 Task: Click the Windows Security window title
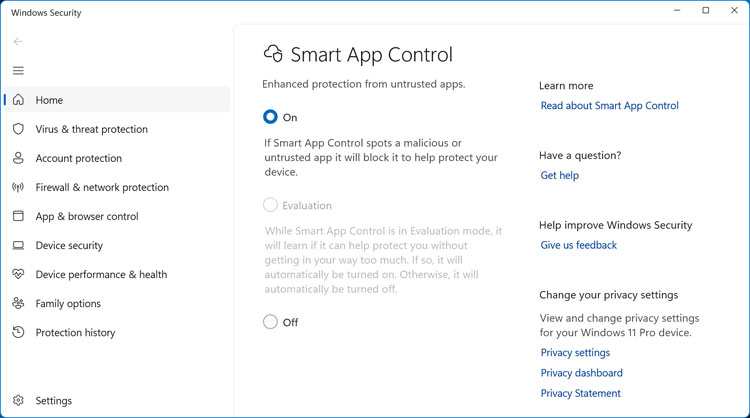46,13
